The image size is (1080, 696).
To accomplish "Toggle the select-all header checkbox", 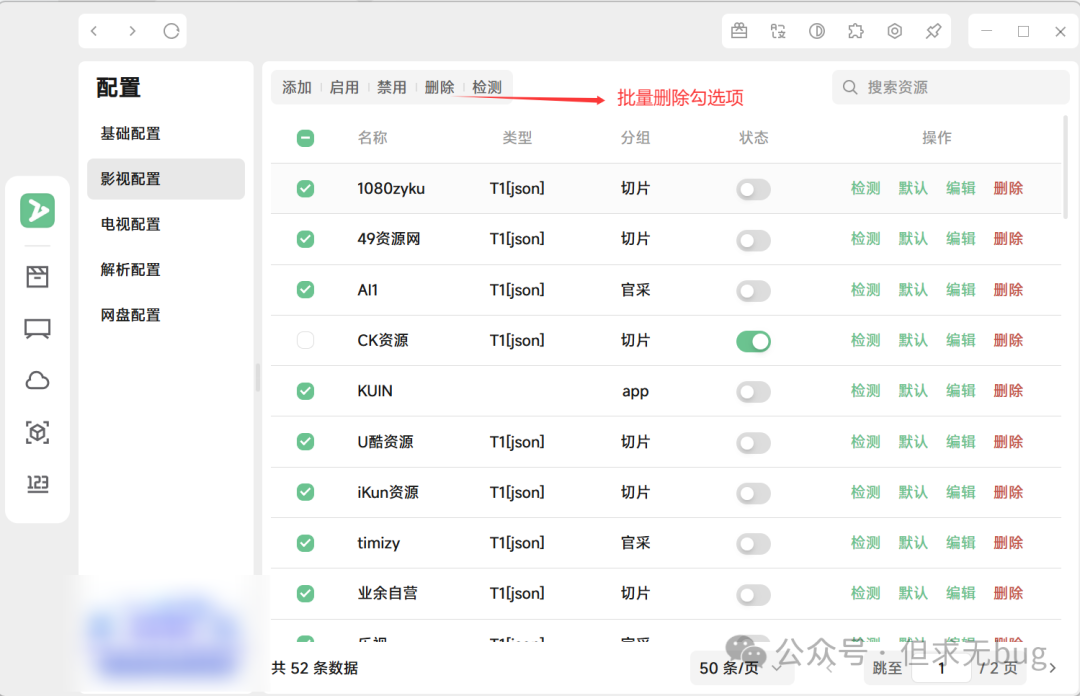I will click(306, 138).
